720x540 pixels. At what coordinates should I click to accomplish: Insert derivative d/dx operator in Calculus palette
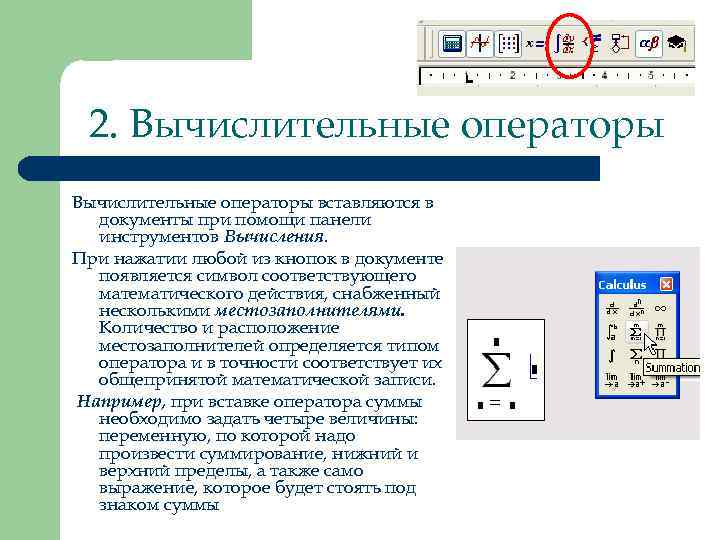coord(612,309)
